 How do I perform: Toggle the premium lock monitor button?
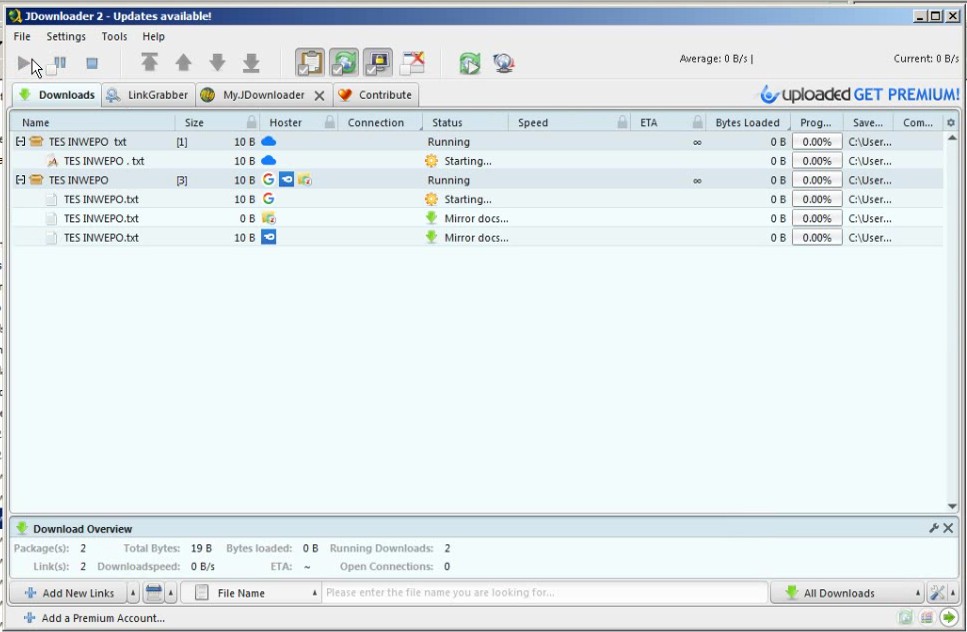coord(378,63)
